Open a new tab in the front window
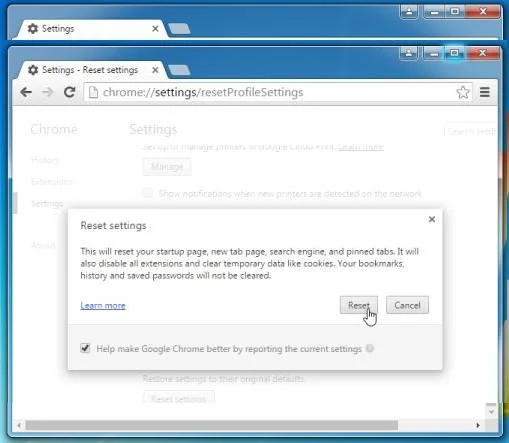 pyautogui.click(x=180, y=70)
